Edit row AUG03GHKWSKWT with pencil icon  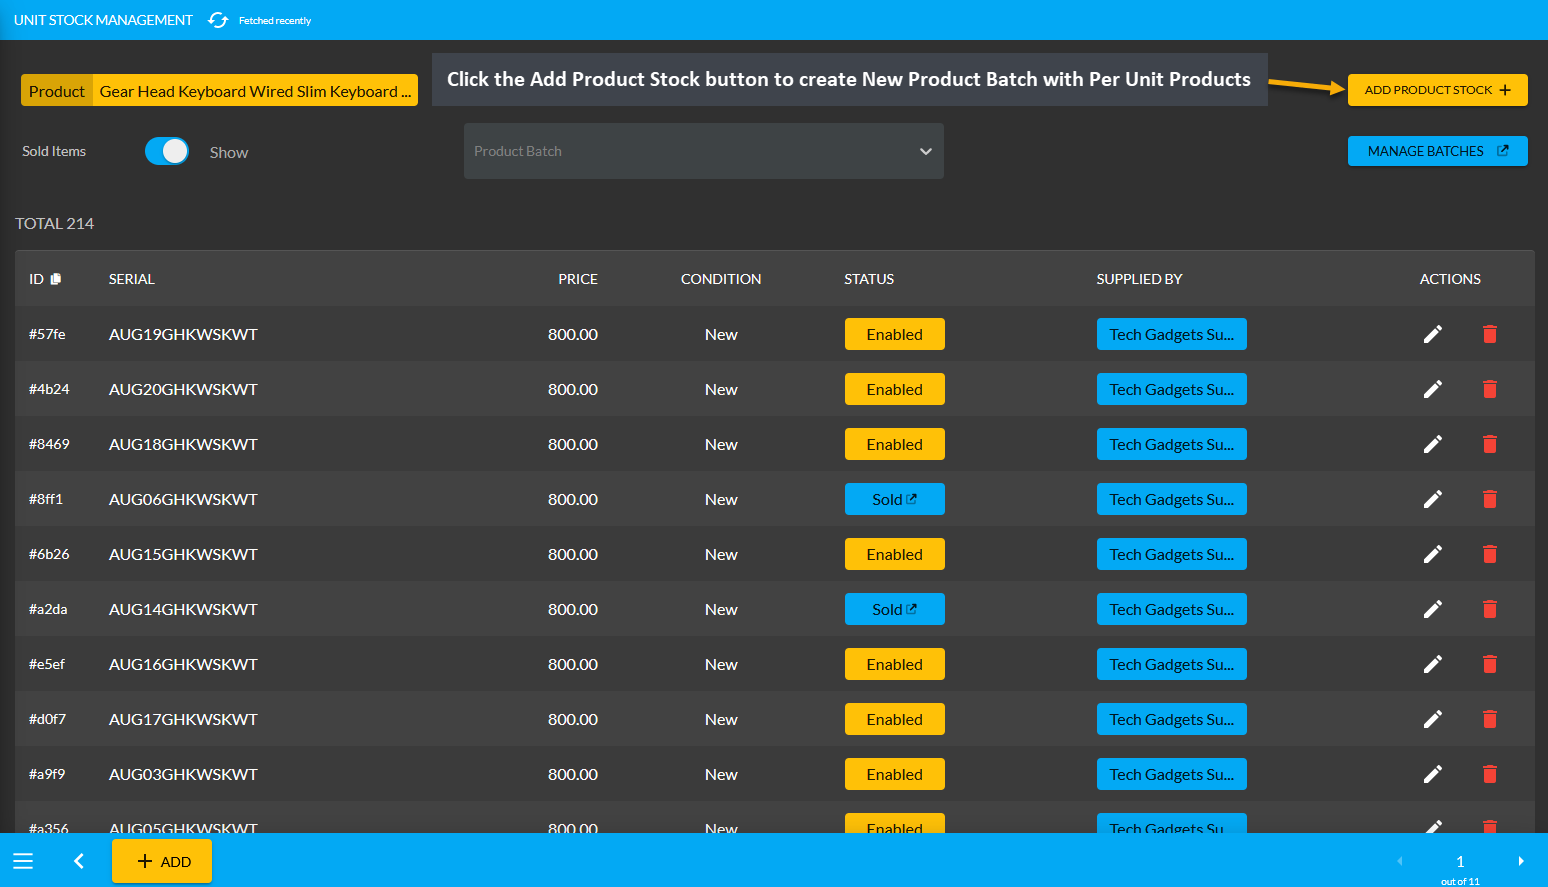[1433, 774]
